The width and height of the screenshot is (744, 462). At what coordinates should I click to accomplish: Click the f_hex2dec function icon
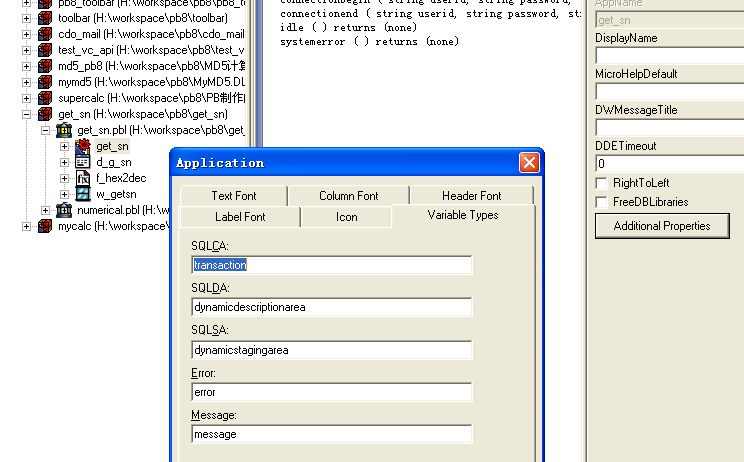click(x=83, y=178)
